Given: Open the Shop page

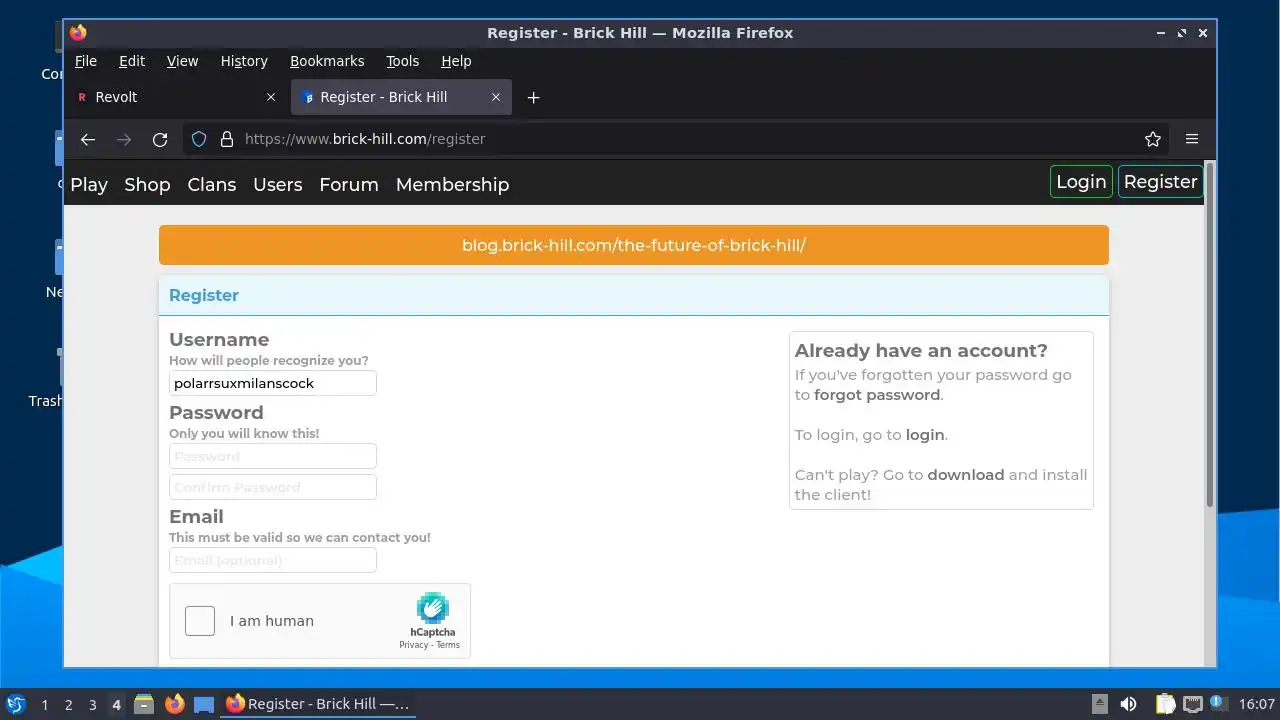Looking at the screenshot, I should tap(147, 184).
